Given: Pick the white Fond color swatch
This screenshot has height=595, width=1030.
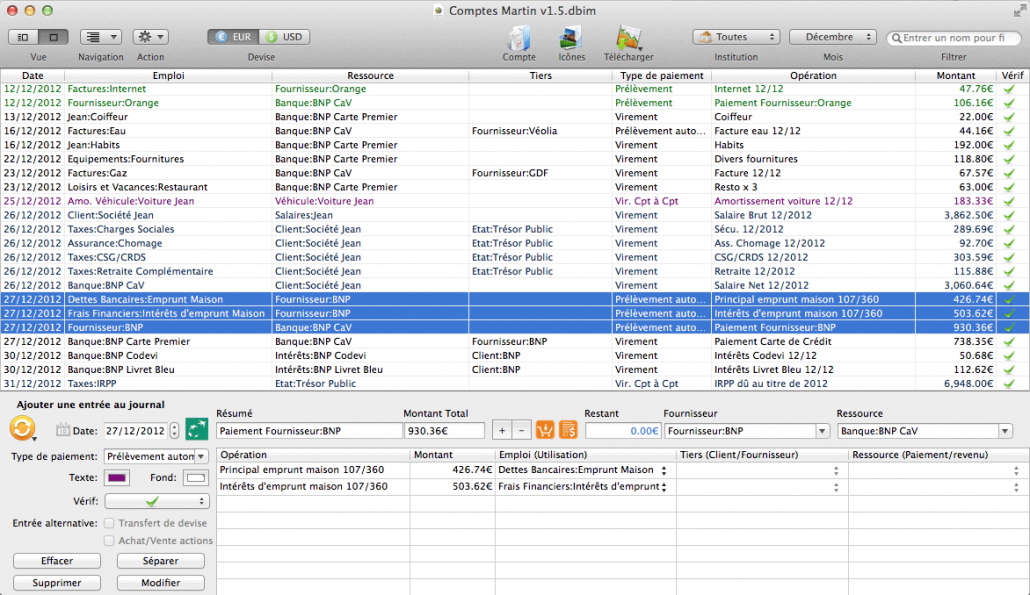Looking at the screenshot, I should (x=195, y=477).
